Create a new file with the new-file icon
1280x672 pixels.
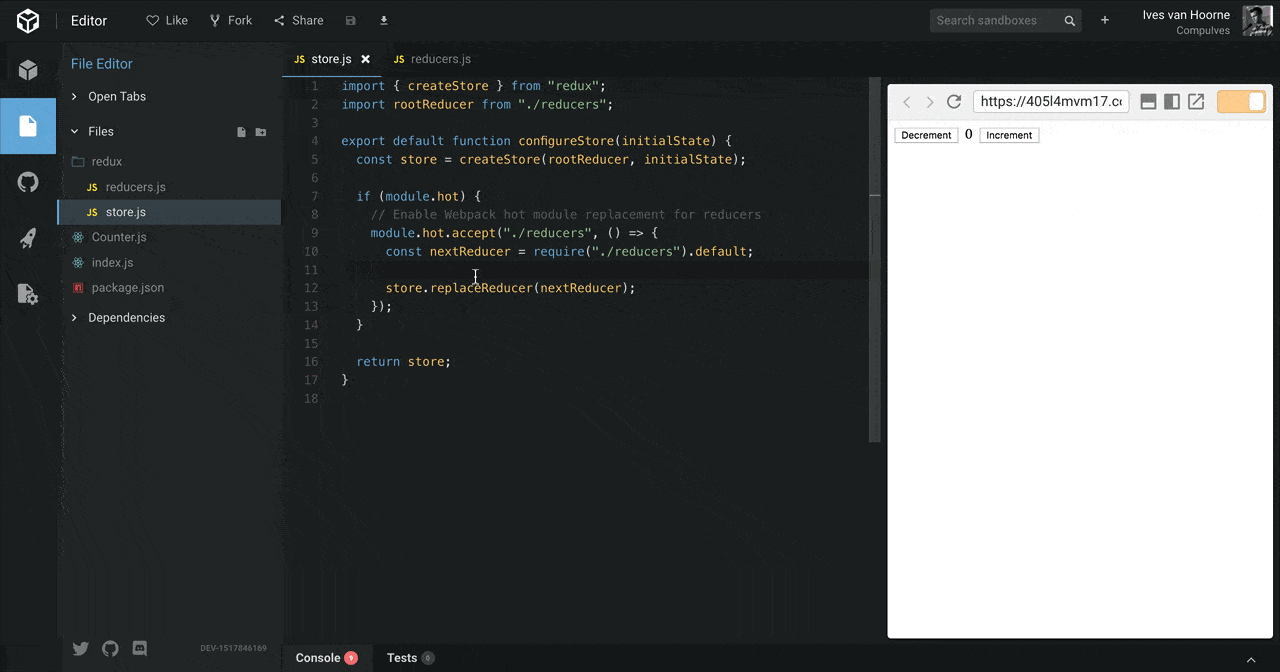point(241,131)
